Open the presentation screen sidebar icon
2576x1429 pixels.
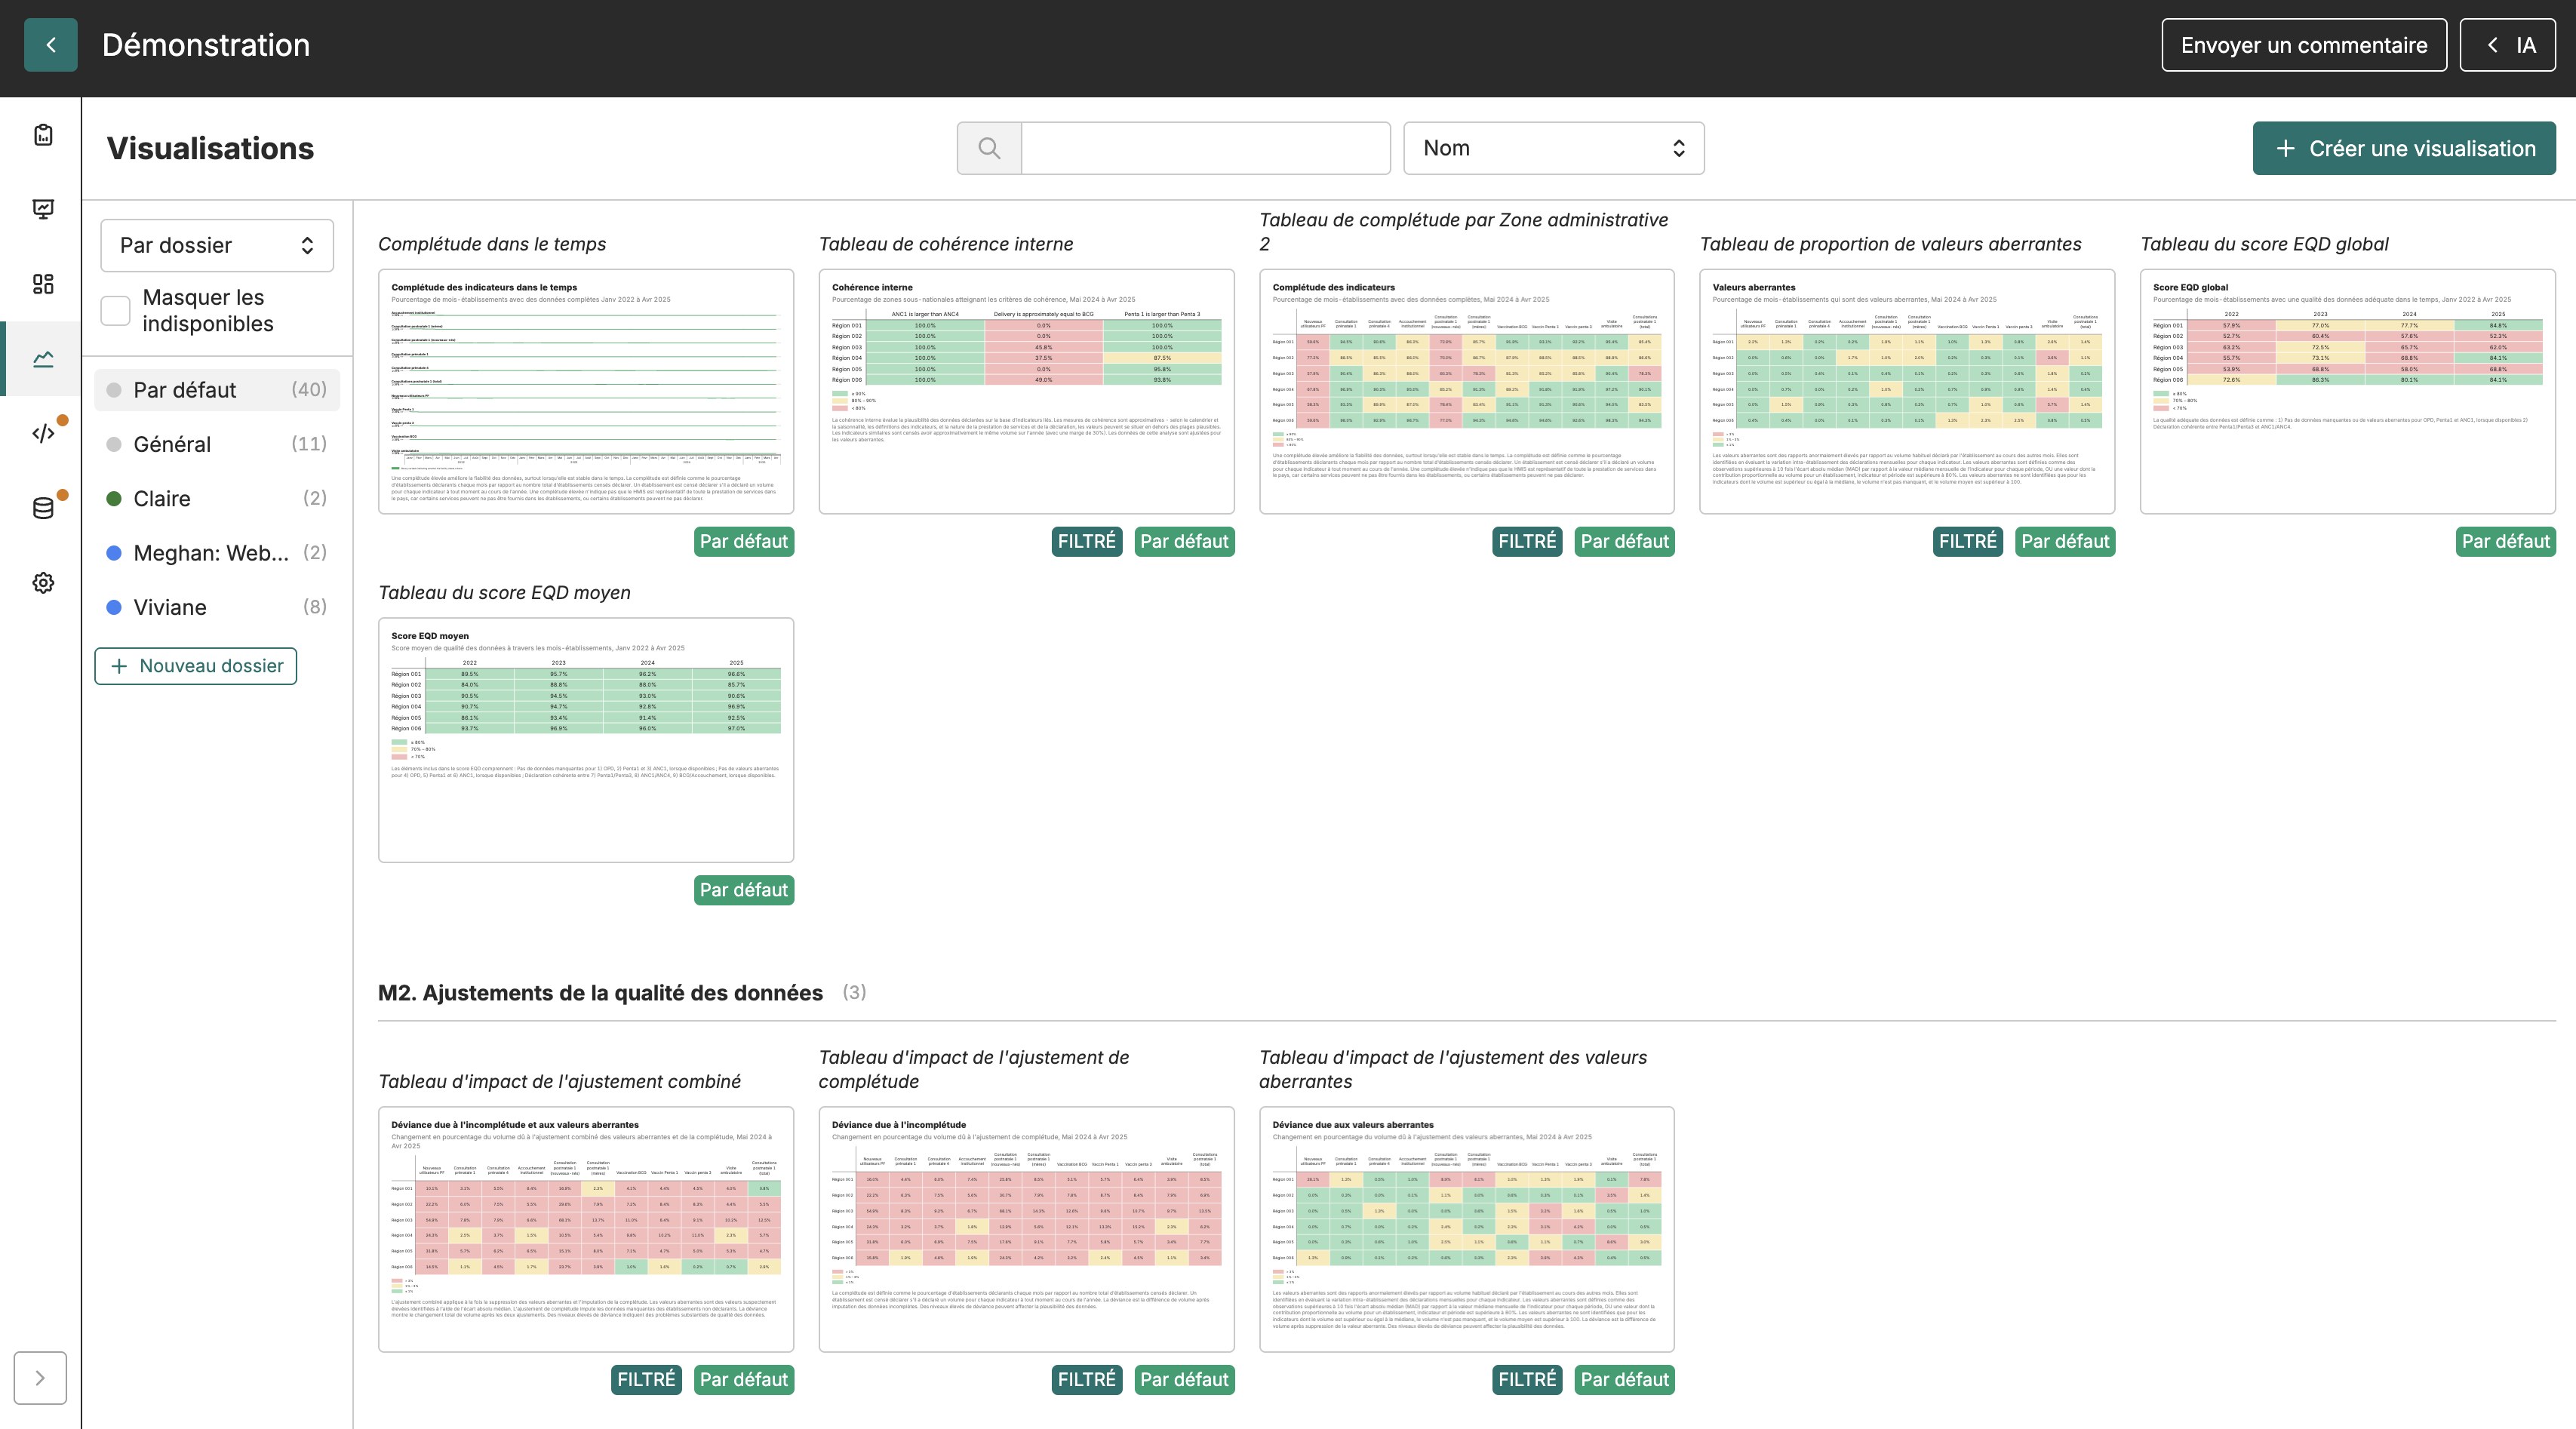(43, 209)
